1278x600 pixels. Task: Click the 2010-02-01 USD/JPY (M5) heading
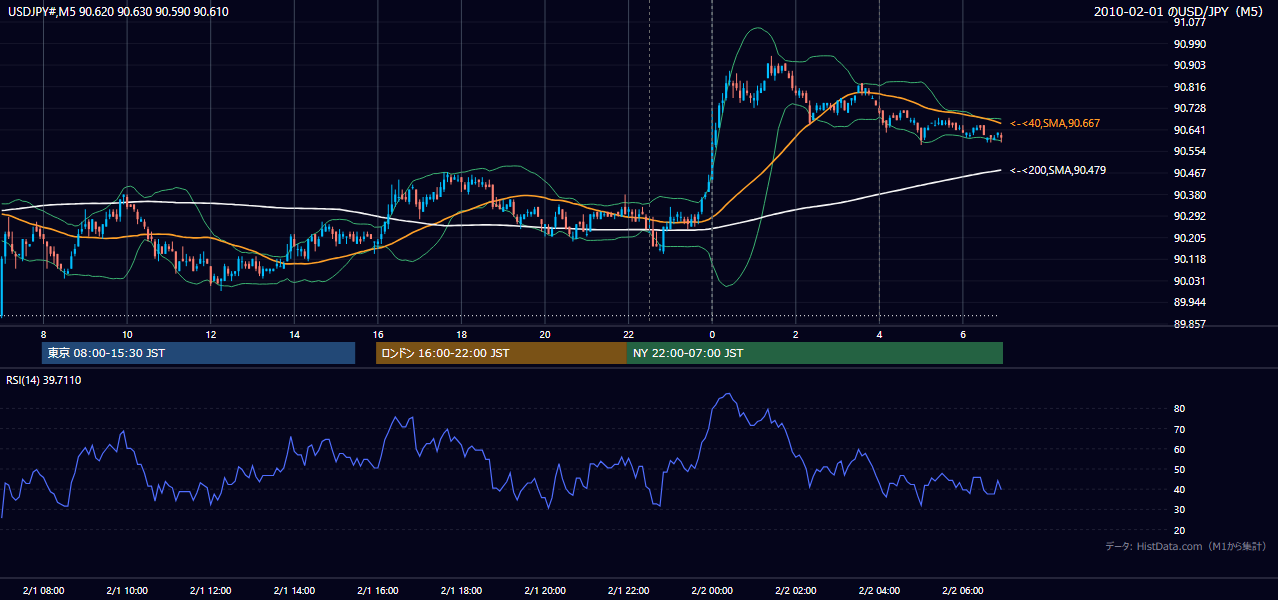coord(1180,12)
